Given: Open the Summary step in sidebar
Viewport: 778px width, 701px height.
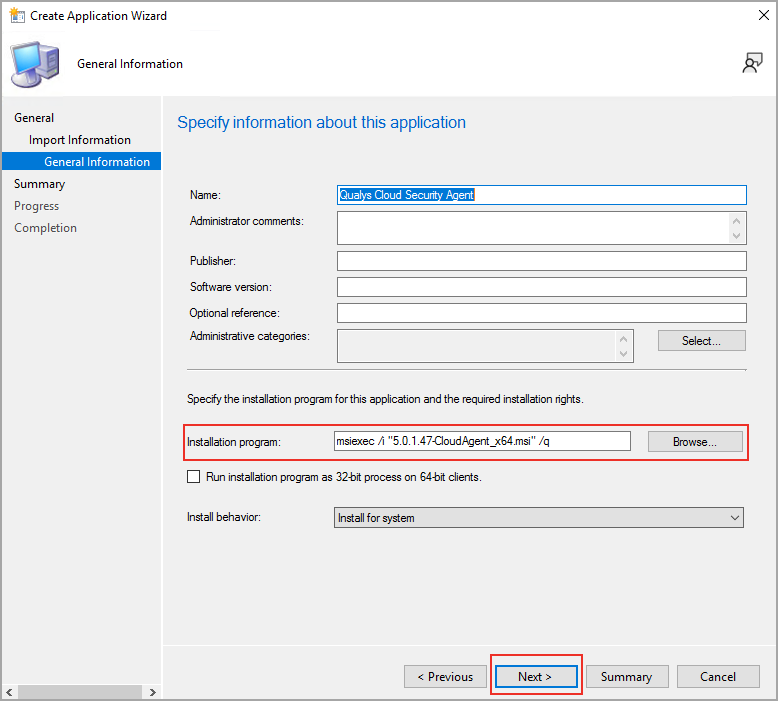Looking at the screenshot, I should (x=39, y=184).
